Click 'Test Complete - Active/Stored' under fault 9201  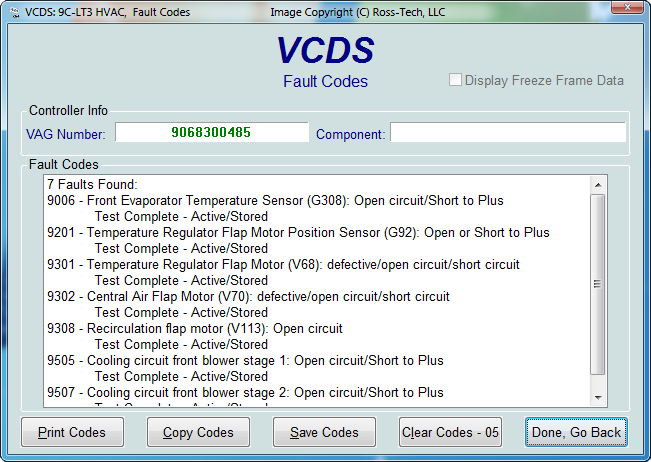181,248
